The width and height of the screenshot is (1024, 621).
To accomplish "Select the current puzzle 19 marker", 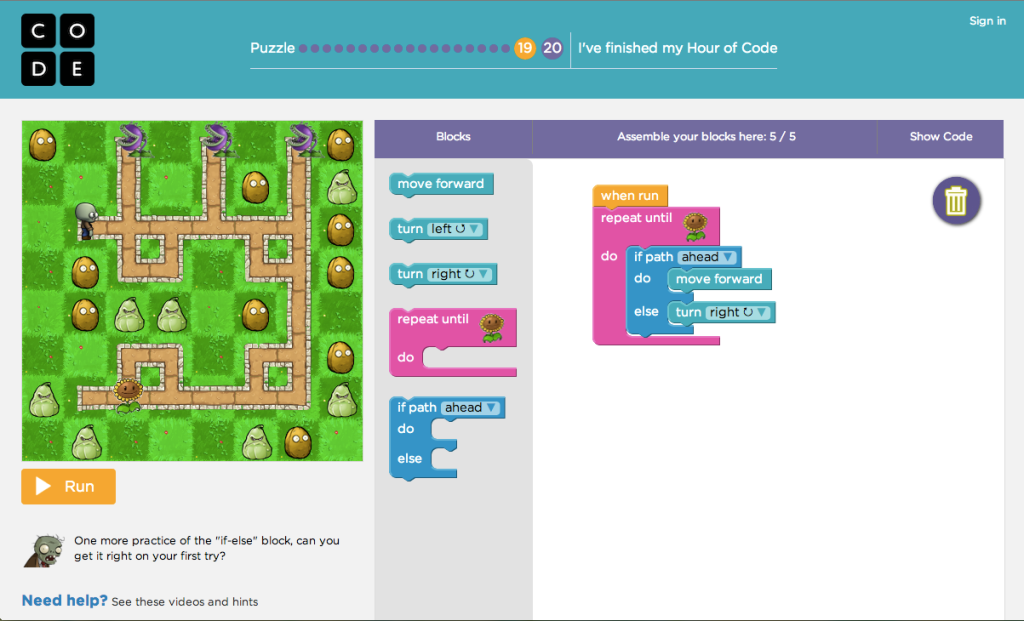I will pos(525,48).
